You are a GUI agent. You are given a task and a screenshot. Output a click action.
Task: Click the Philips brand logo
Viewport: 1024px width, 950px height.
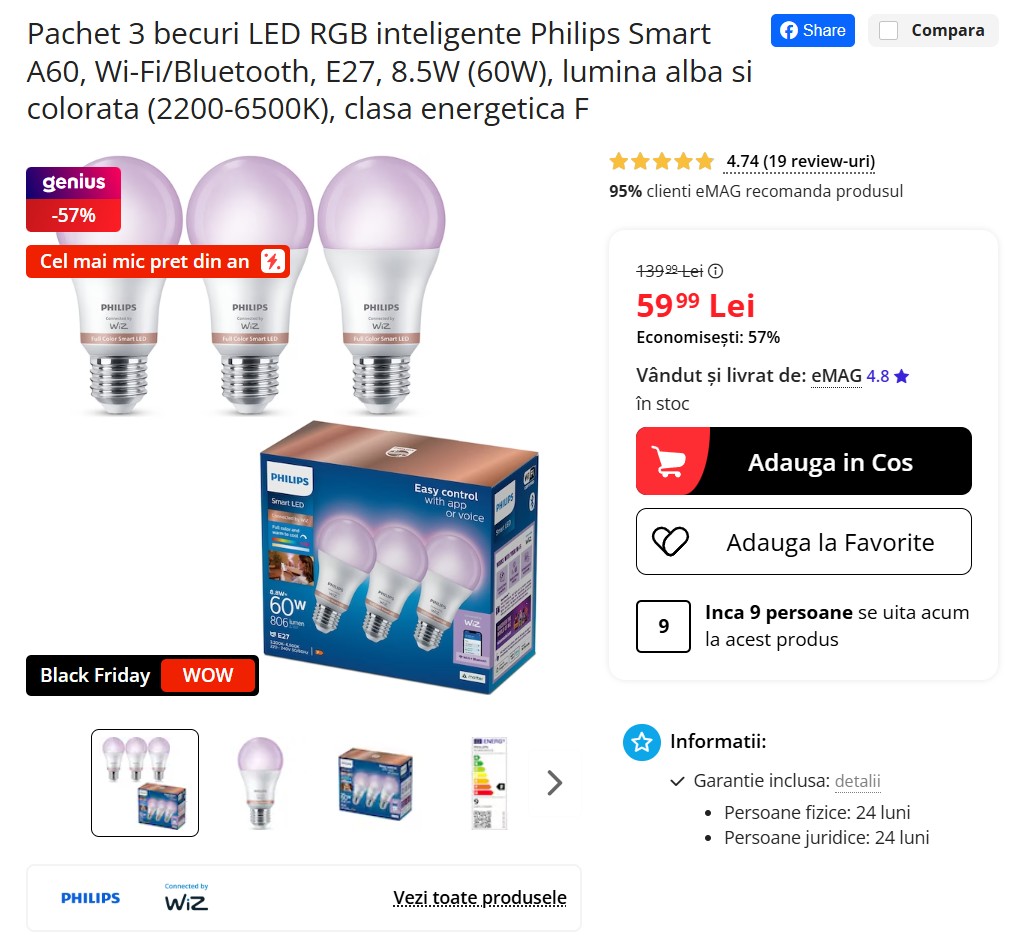pos(91,898)
